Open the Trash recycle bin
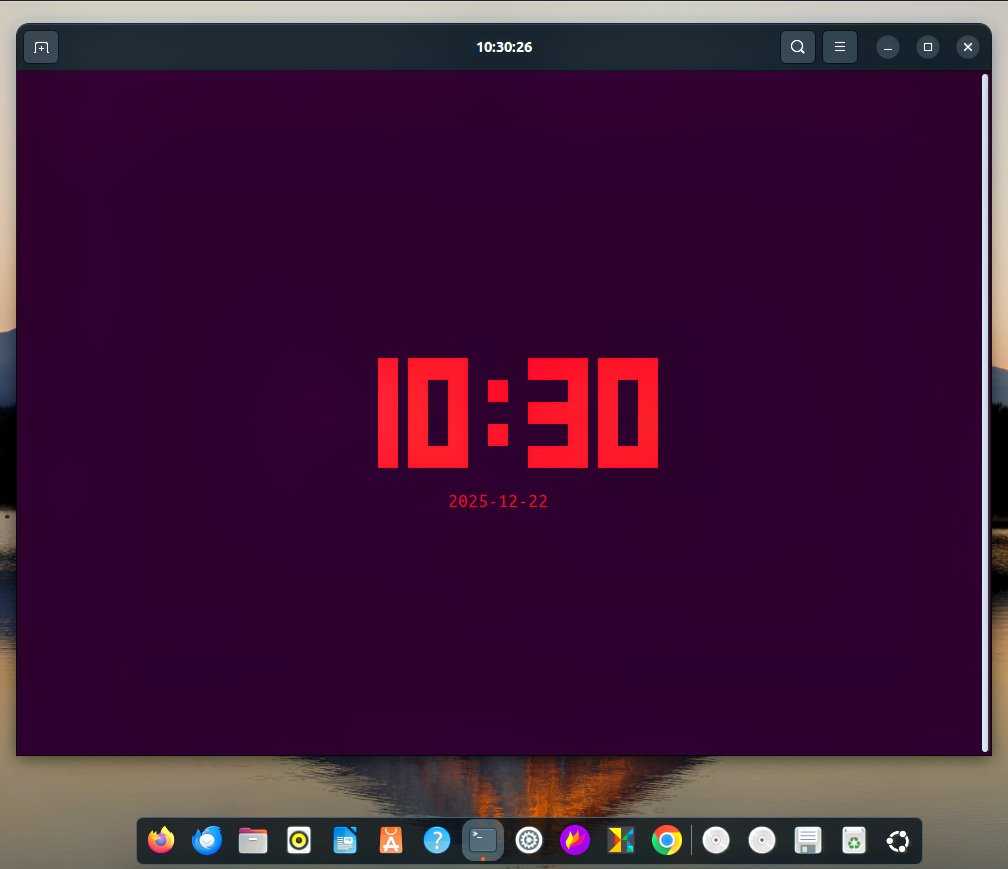The width and height of the screenshot is (1008, 869). tap(854, 840)
